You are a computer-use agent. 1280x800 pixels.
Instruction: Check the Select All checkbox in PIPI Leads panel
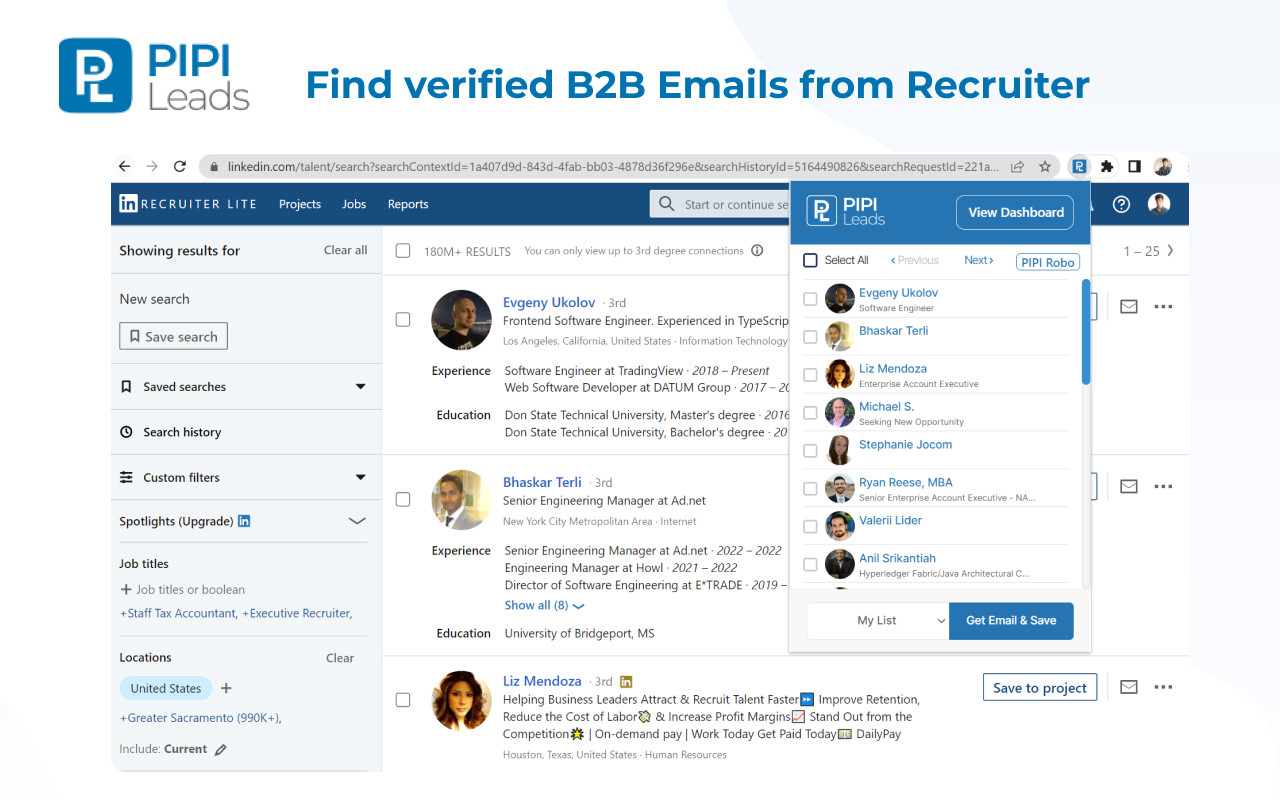tap(810, 260)
